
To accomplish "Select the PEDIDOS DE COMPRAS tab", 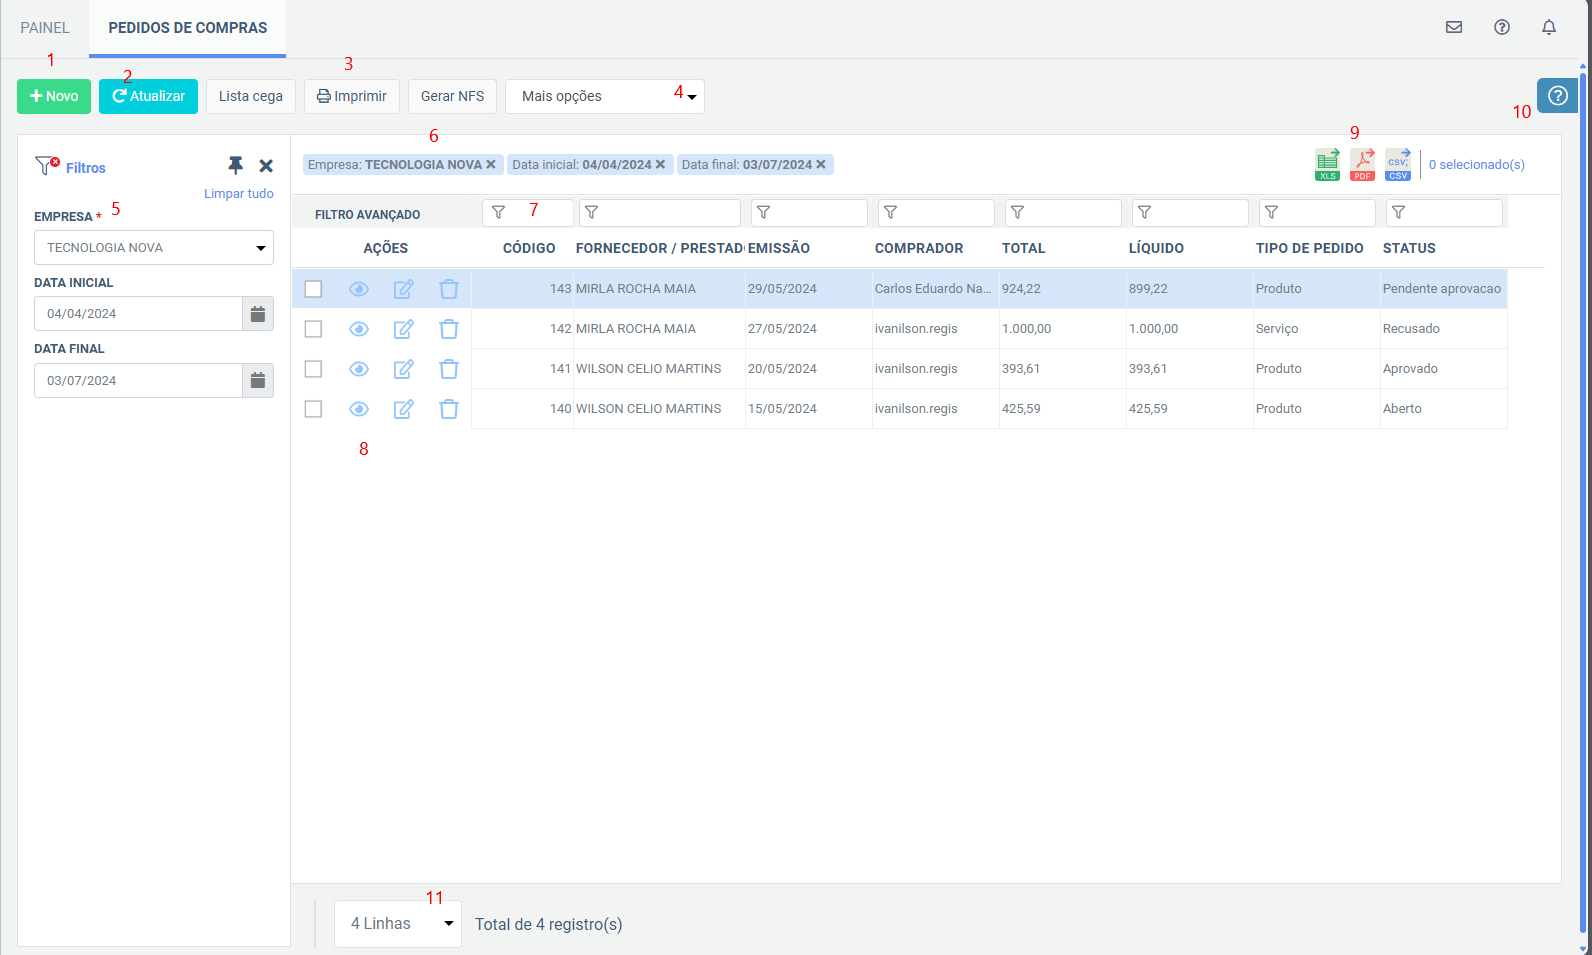I will pos(188,28).
